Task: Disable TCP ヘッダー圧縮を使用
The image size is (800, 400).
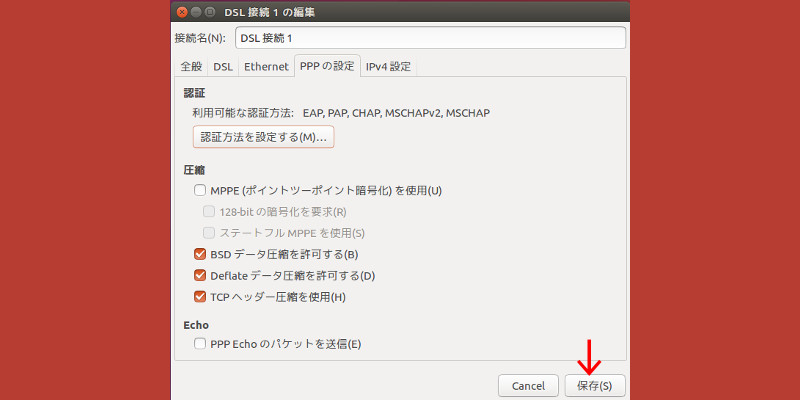Action: [x=199, y=297]
